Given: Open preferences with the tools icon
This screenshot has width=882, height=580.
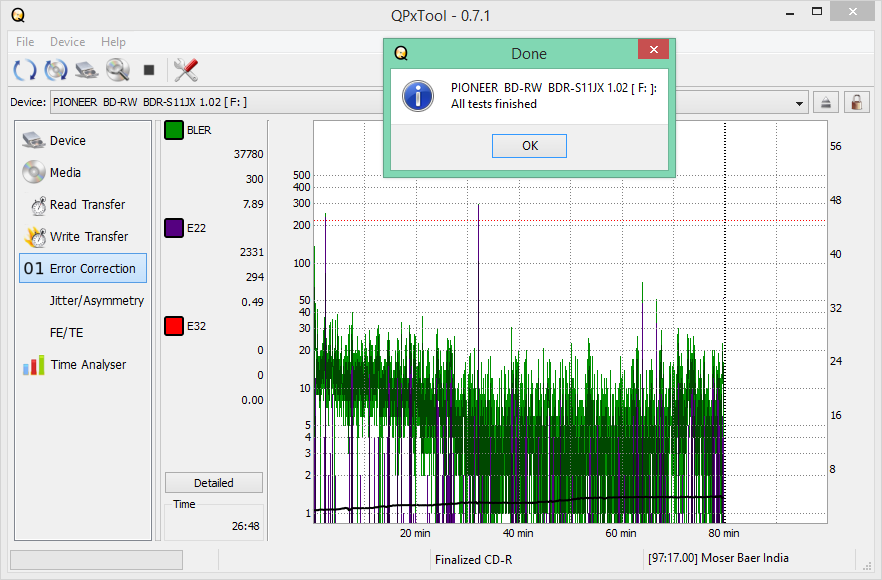Looking at the screenshot, I should pos(186,70).
